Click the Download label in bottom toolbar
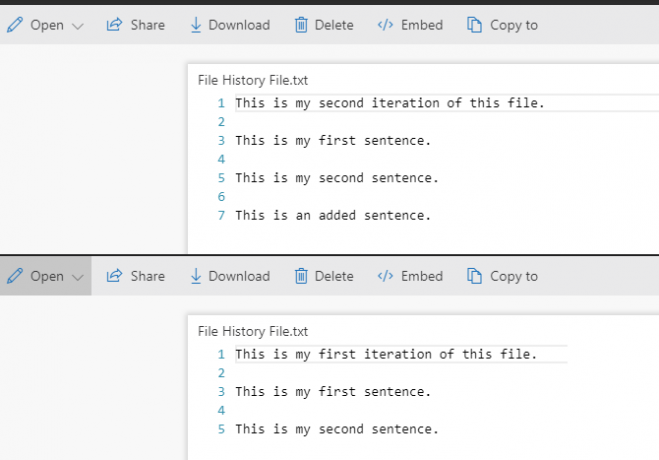 tap(239, 276)
